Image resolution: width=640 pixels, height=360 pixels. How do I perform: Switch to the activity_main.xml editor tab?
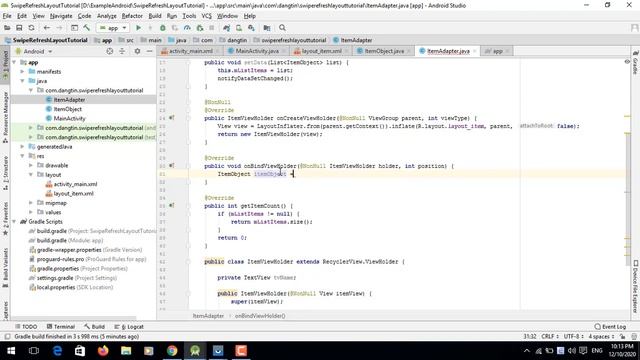(x=191, y=51)
